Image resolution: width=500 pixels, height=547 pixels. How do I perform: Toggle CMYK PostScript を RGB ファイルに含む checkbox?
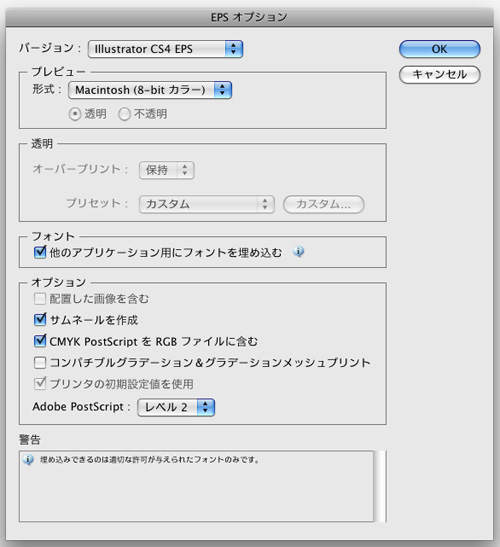click(x=40, y=341)
